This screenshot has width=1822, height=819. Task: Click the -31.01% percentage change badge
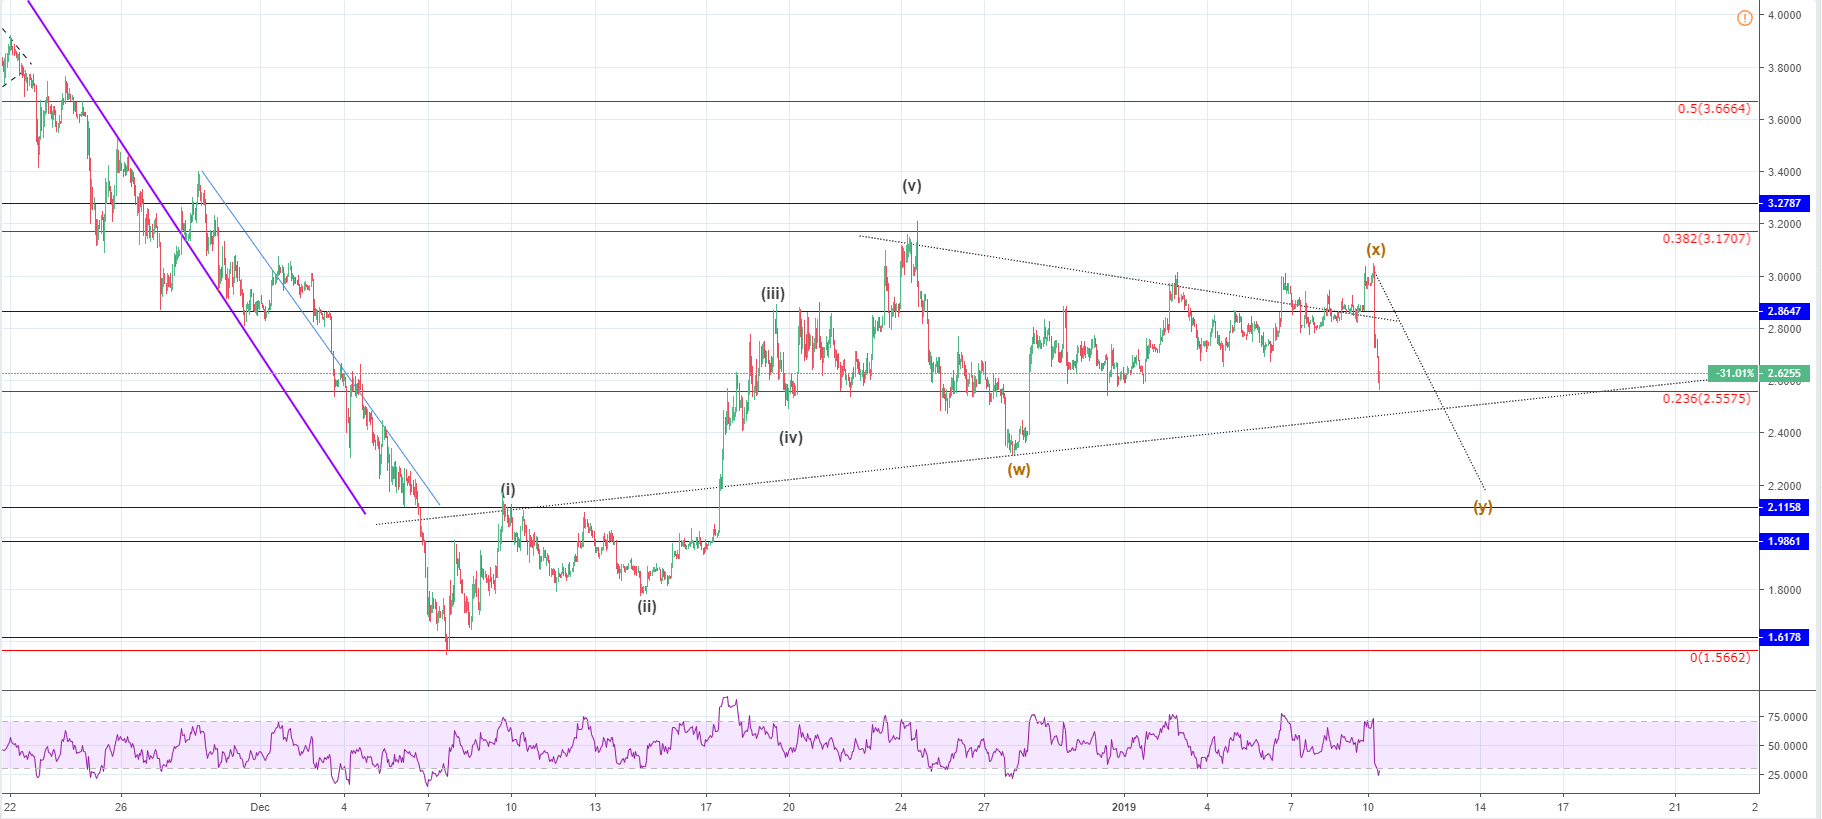click(x=1734, y=374)
